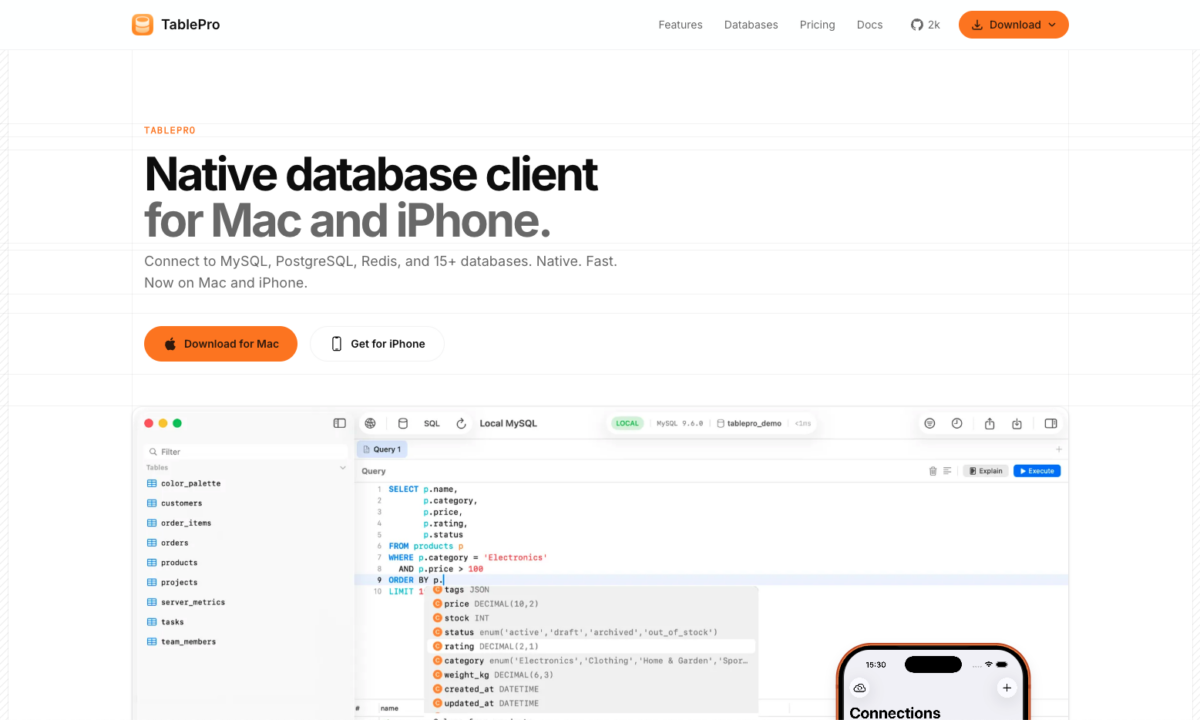Click the phone icon on iPhone button
The image size is (1200, 720).
point(337,343)
